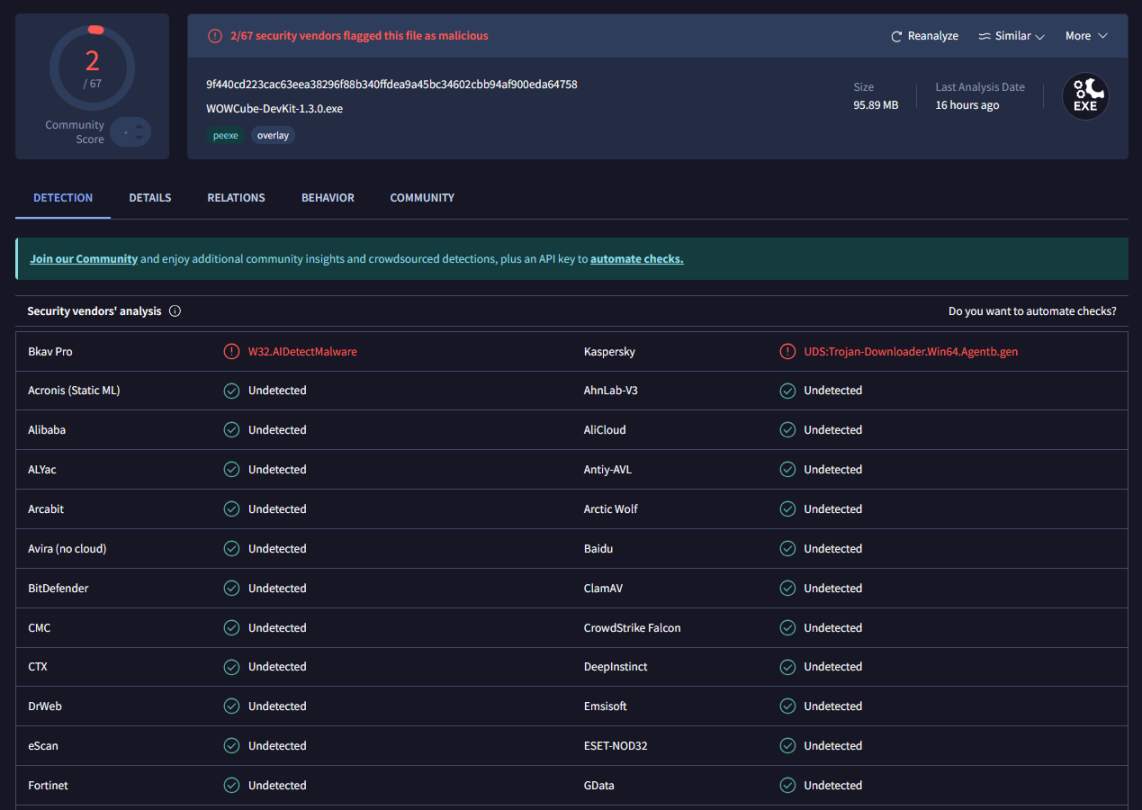
Task: Click the EXE file type icon
Action: click(x=1085, y=96)
